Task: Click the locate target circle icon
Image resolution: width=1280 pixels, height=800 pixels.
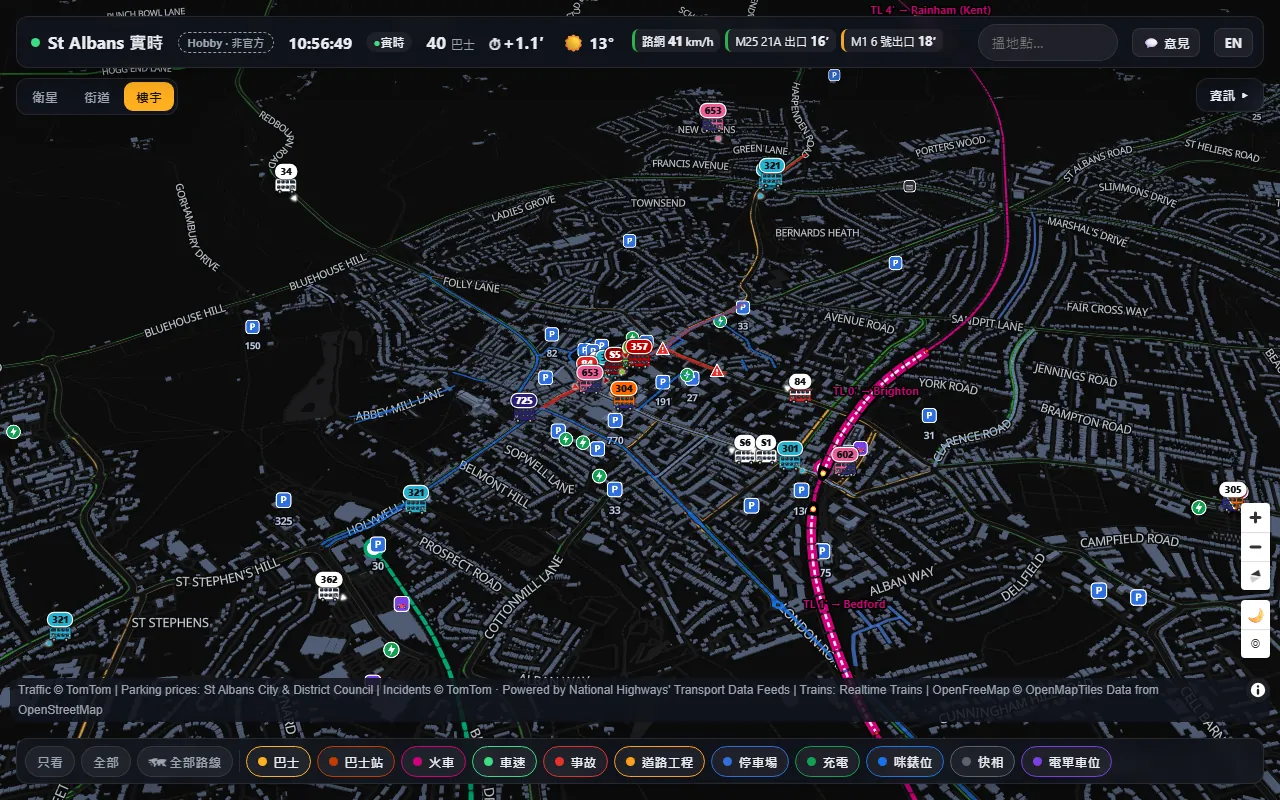Action: (1256, 643)
